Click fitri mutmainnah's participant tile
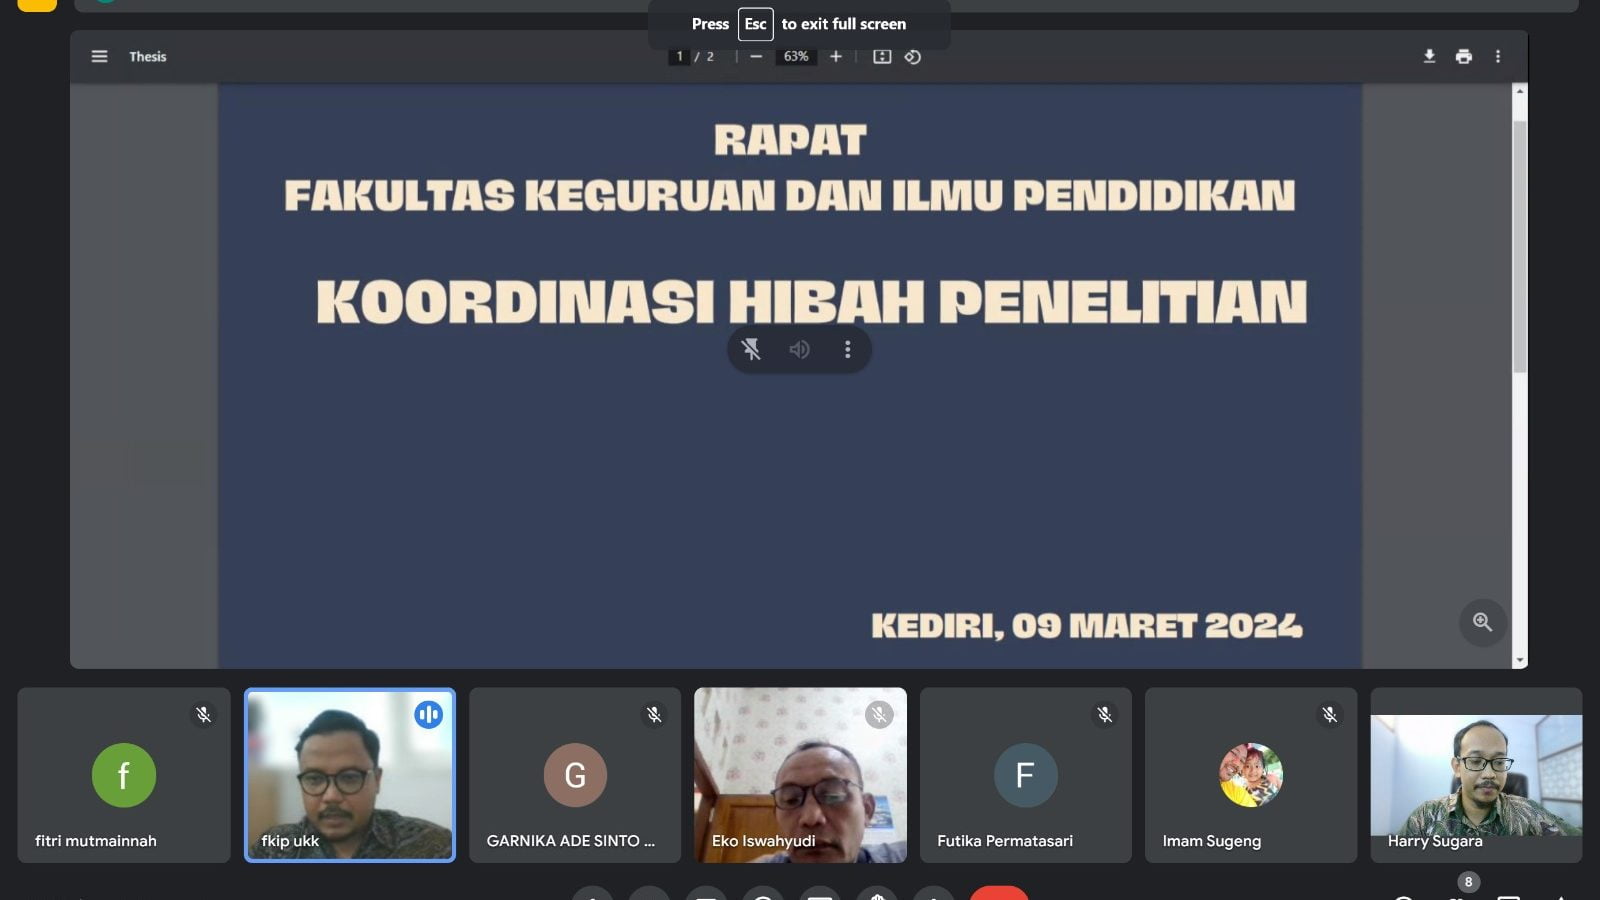This screenshot has height=900, width=1600. coord(124,775)
